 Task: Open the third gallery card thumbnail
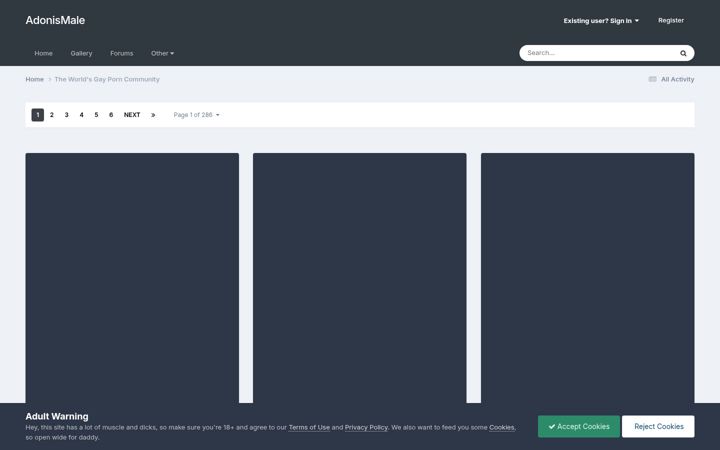[x=588, y=278]
